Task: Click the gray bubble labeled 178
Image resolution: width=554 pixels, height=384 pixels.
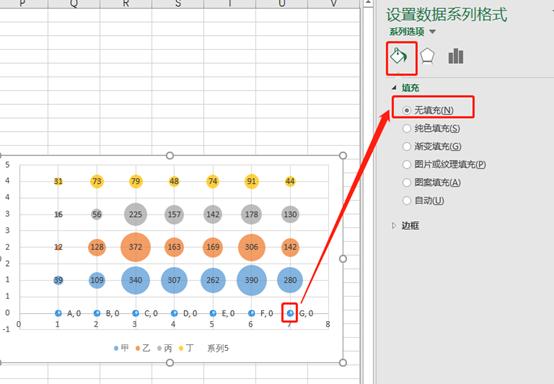Action: pos(251,214)
